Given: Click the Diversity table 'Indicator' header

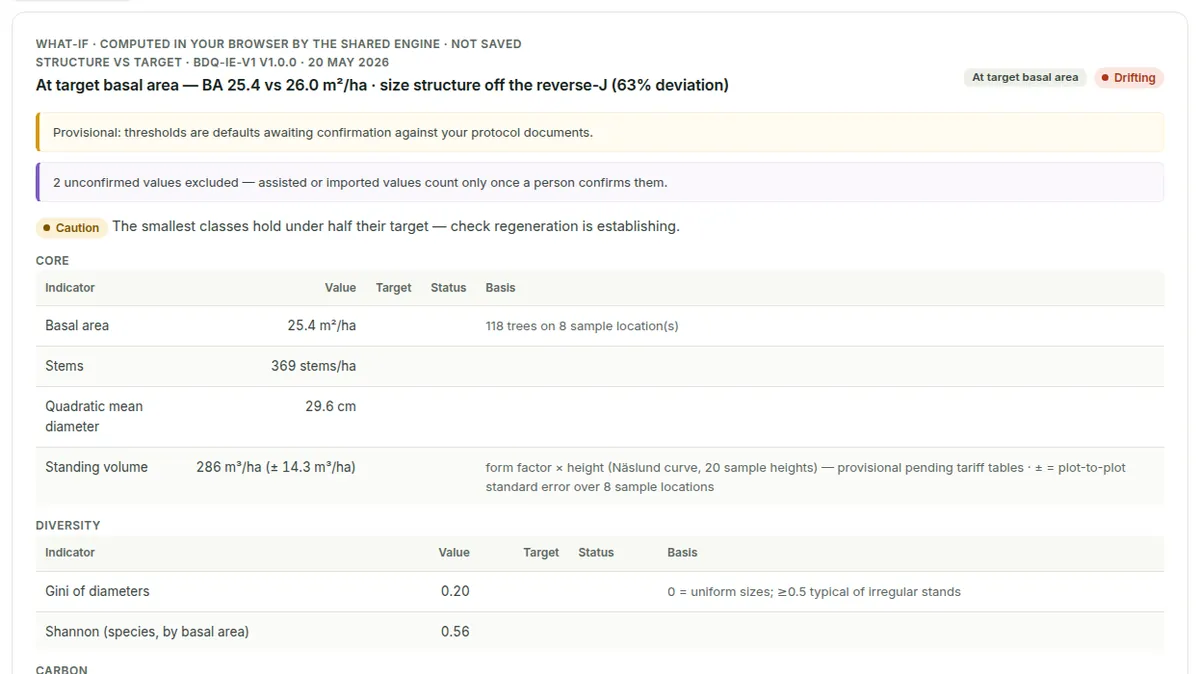Looking at the screenshot, I should coord(70,552).
